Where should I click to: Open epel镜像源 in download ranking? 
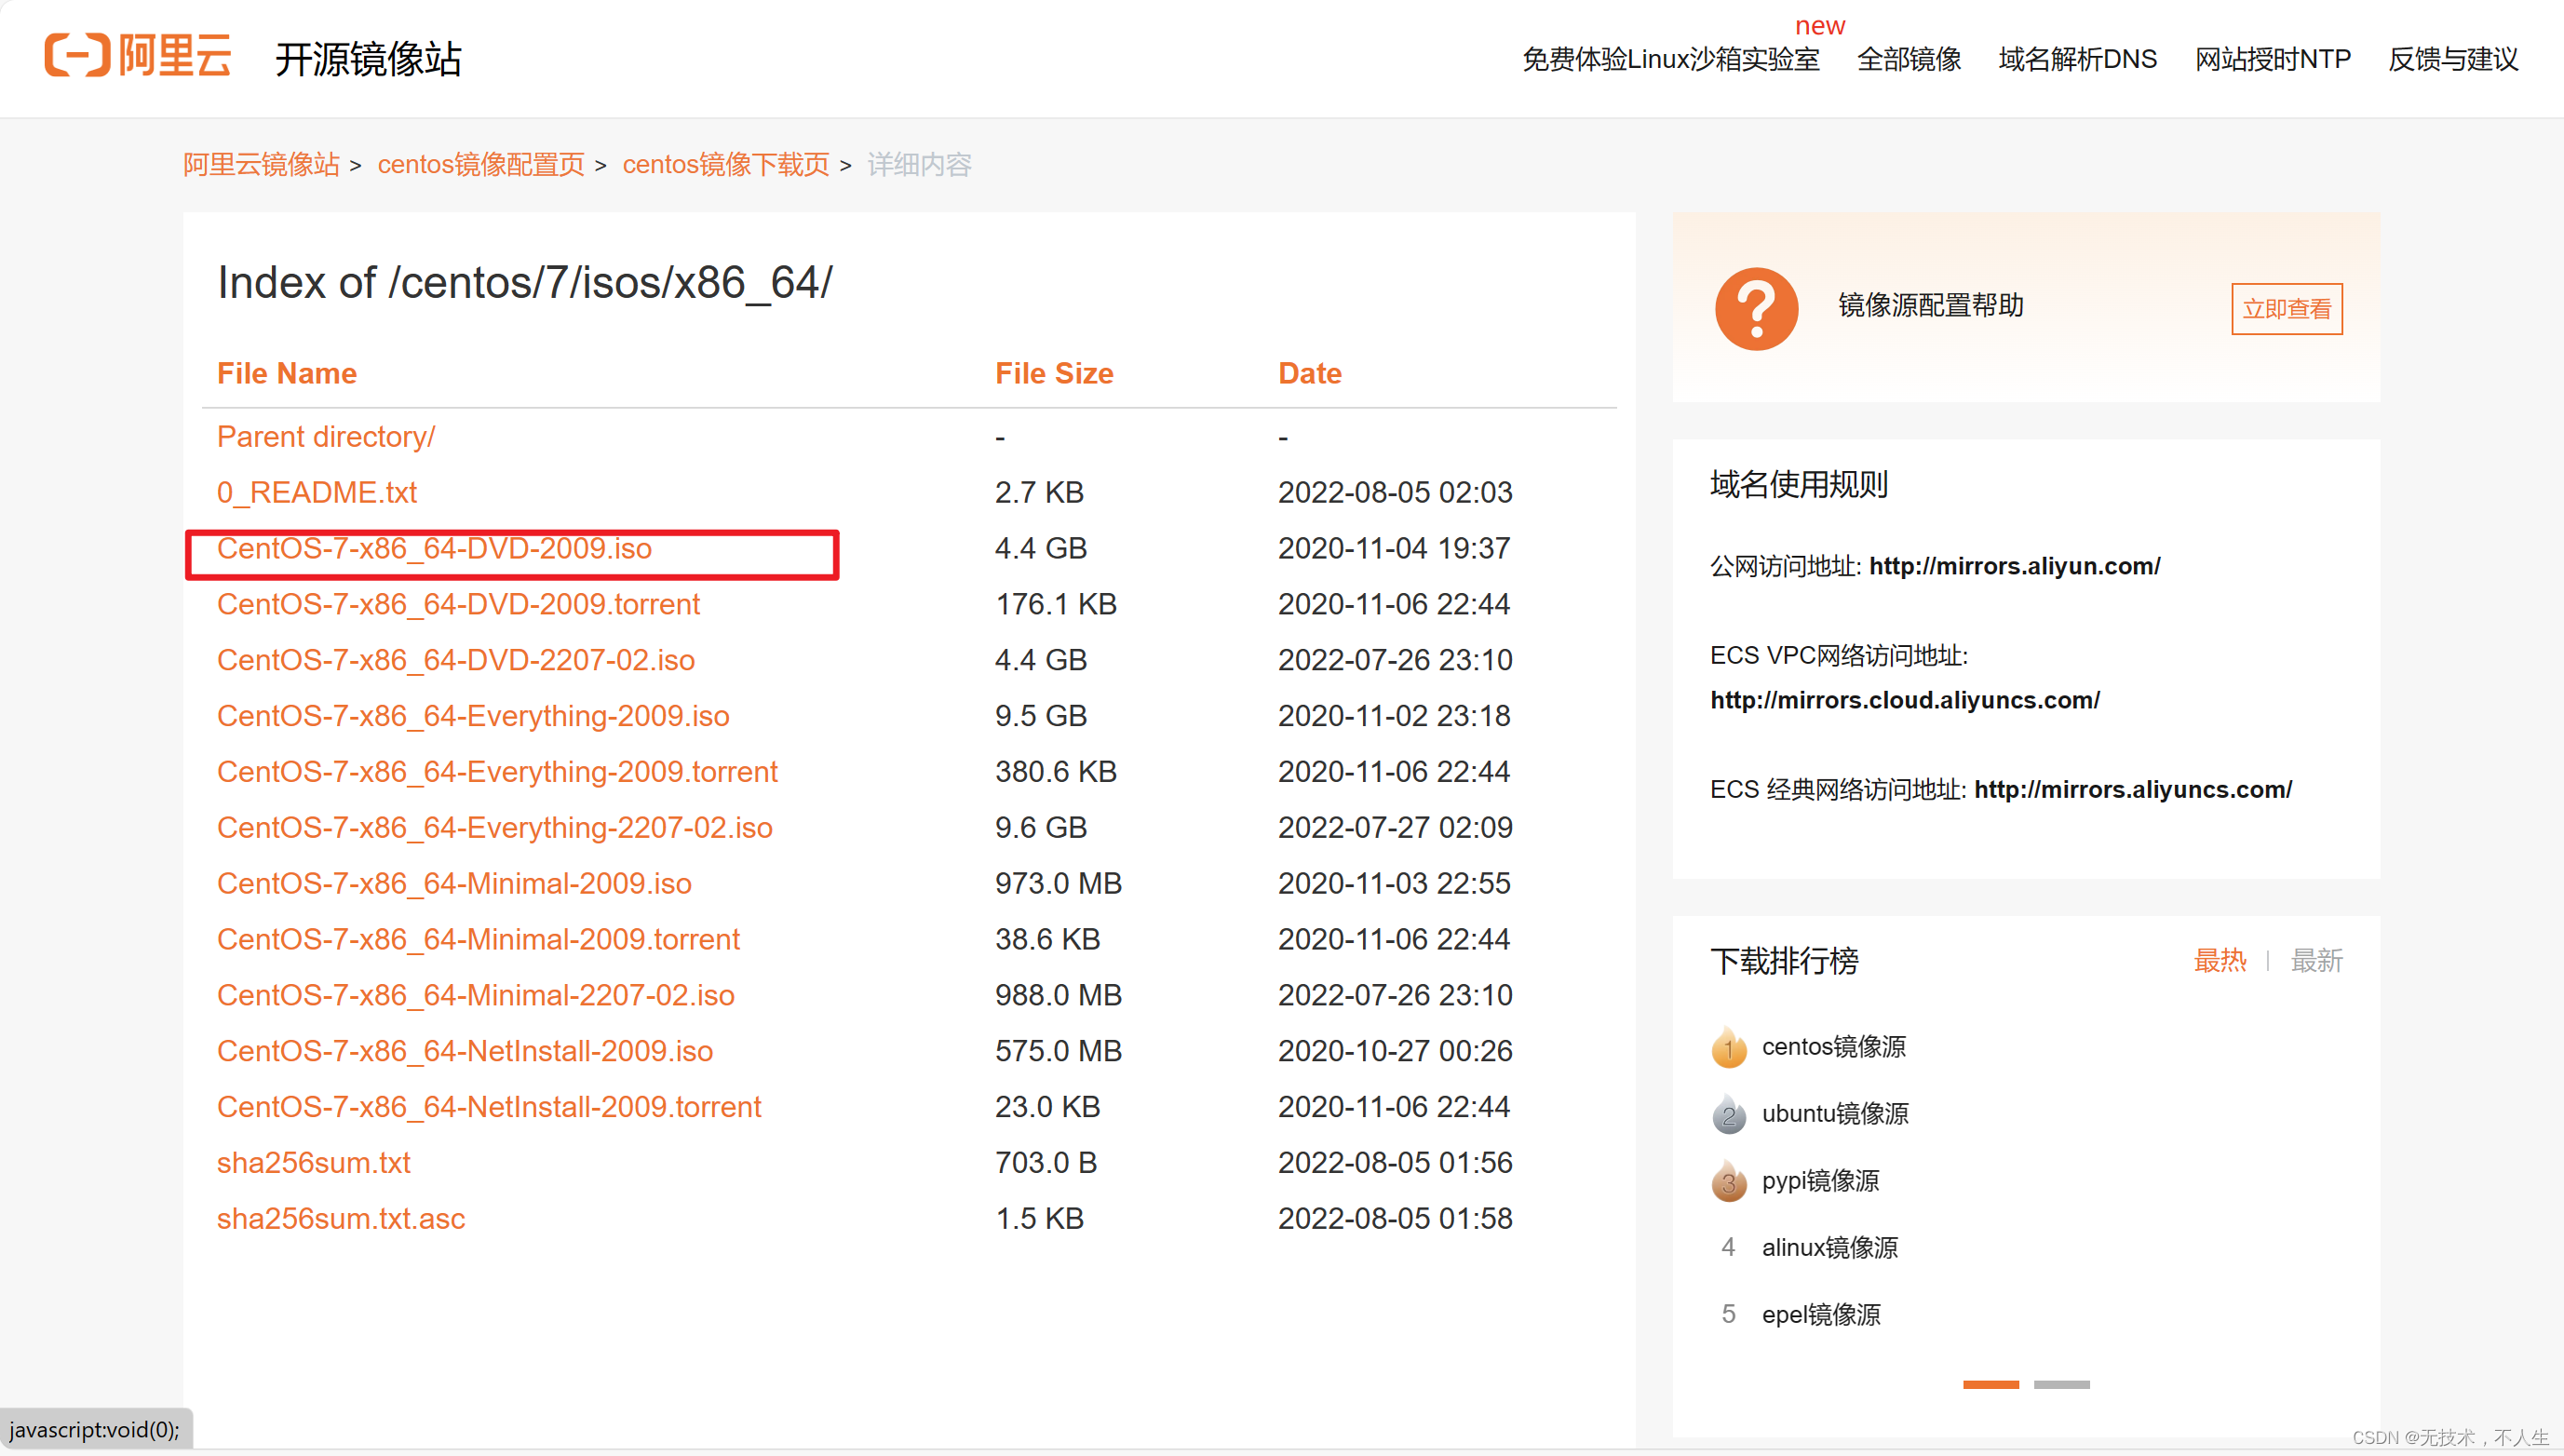1821,1315
